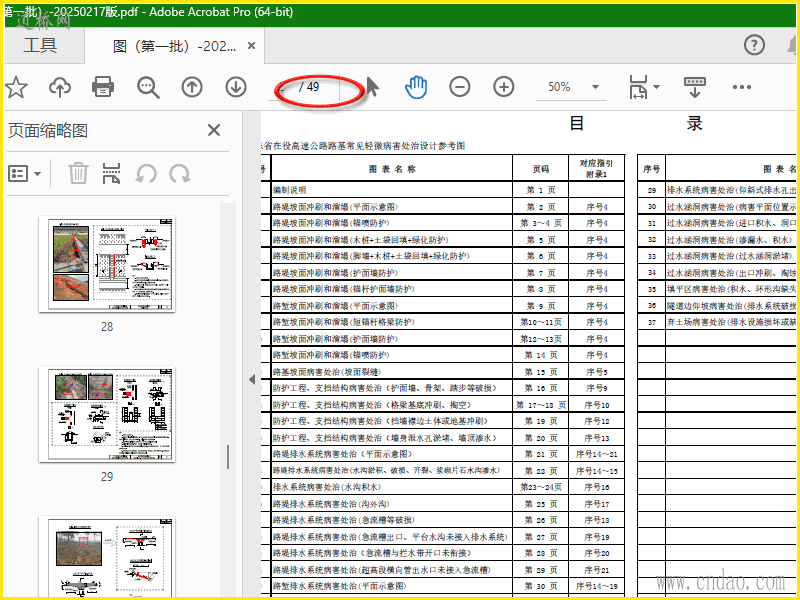Select page 29 thumbnail
Viewport: 800px width, 600px height.
(x=107, y=414)
